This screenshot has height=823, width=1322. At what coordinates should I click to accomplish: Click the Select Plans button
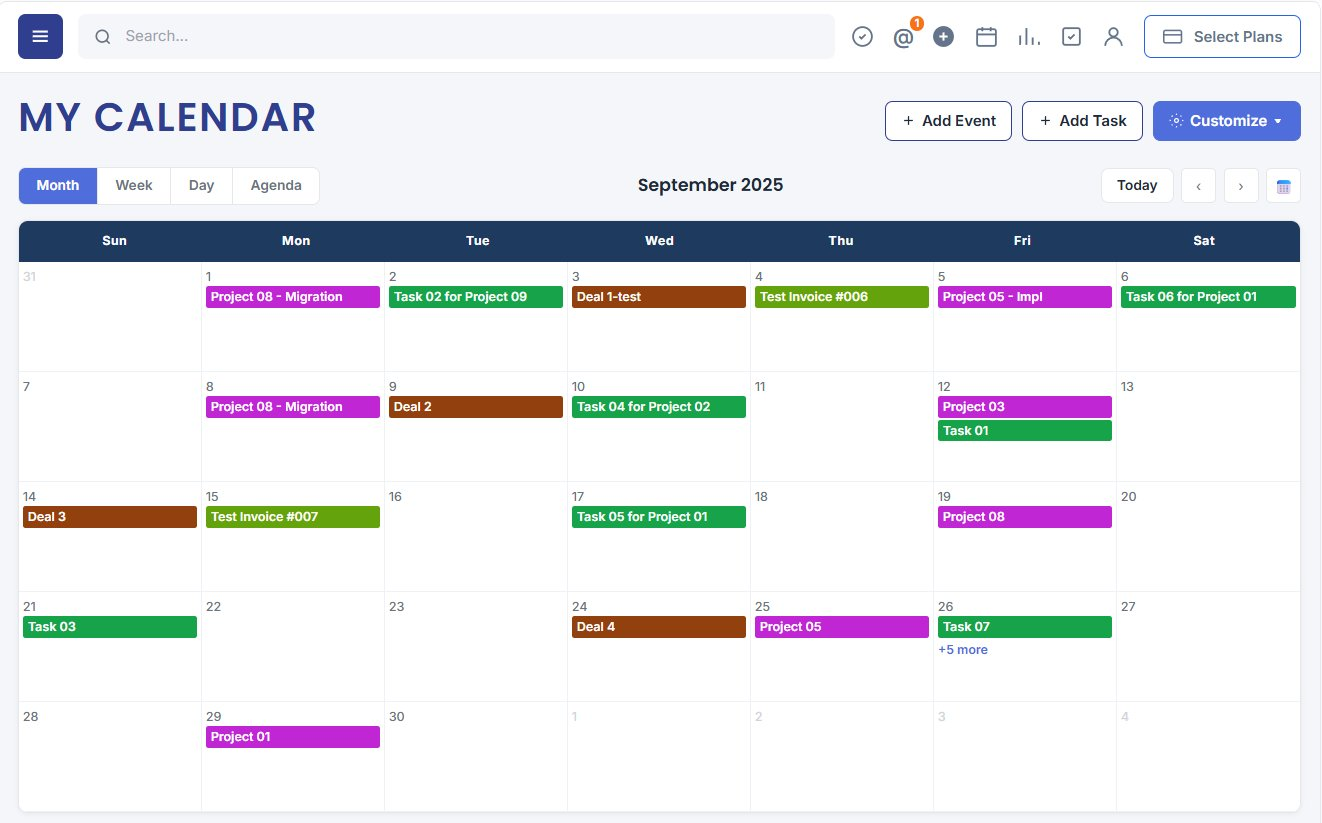coord(1222,36)
